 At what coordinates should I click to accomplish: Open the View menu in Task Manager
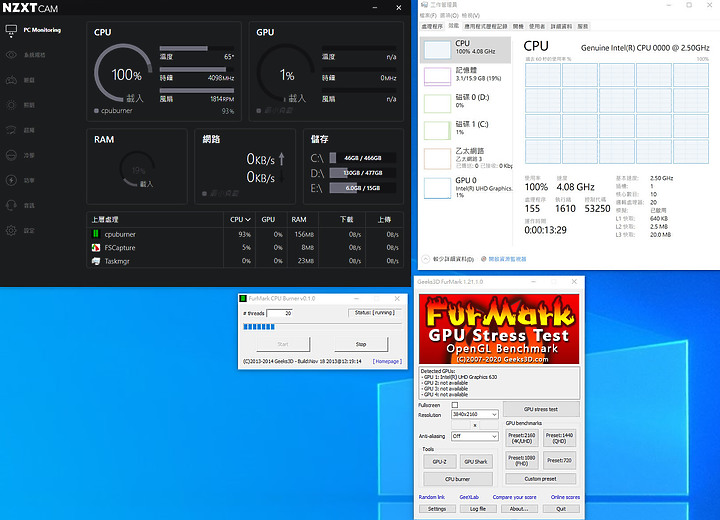(x=471, y=15)
